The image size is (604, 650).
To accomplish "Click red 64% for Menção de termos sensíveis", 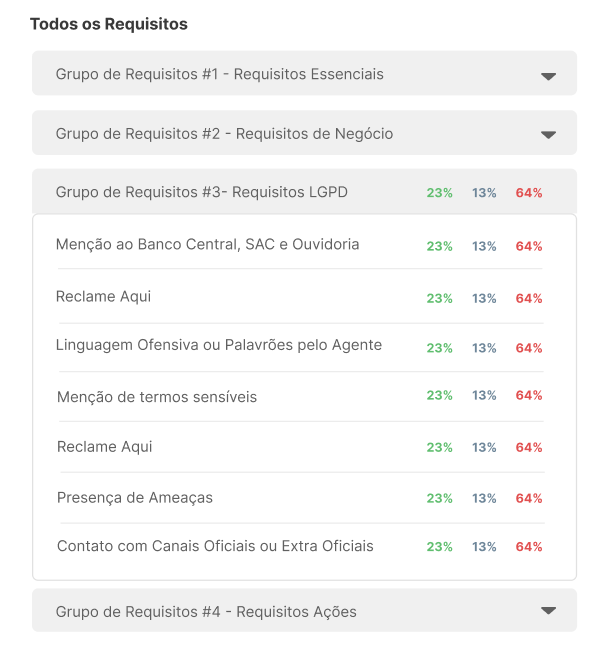I will [x=529, y=395].
